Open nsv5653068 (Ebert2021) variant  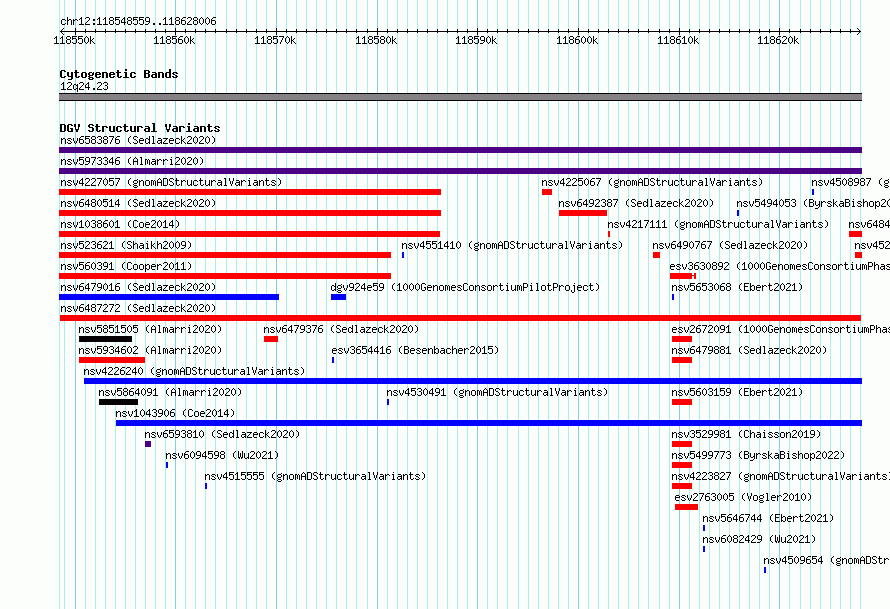point(737,287)
